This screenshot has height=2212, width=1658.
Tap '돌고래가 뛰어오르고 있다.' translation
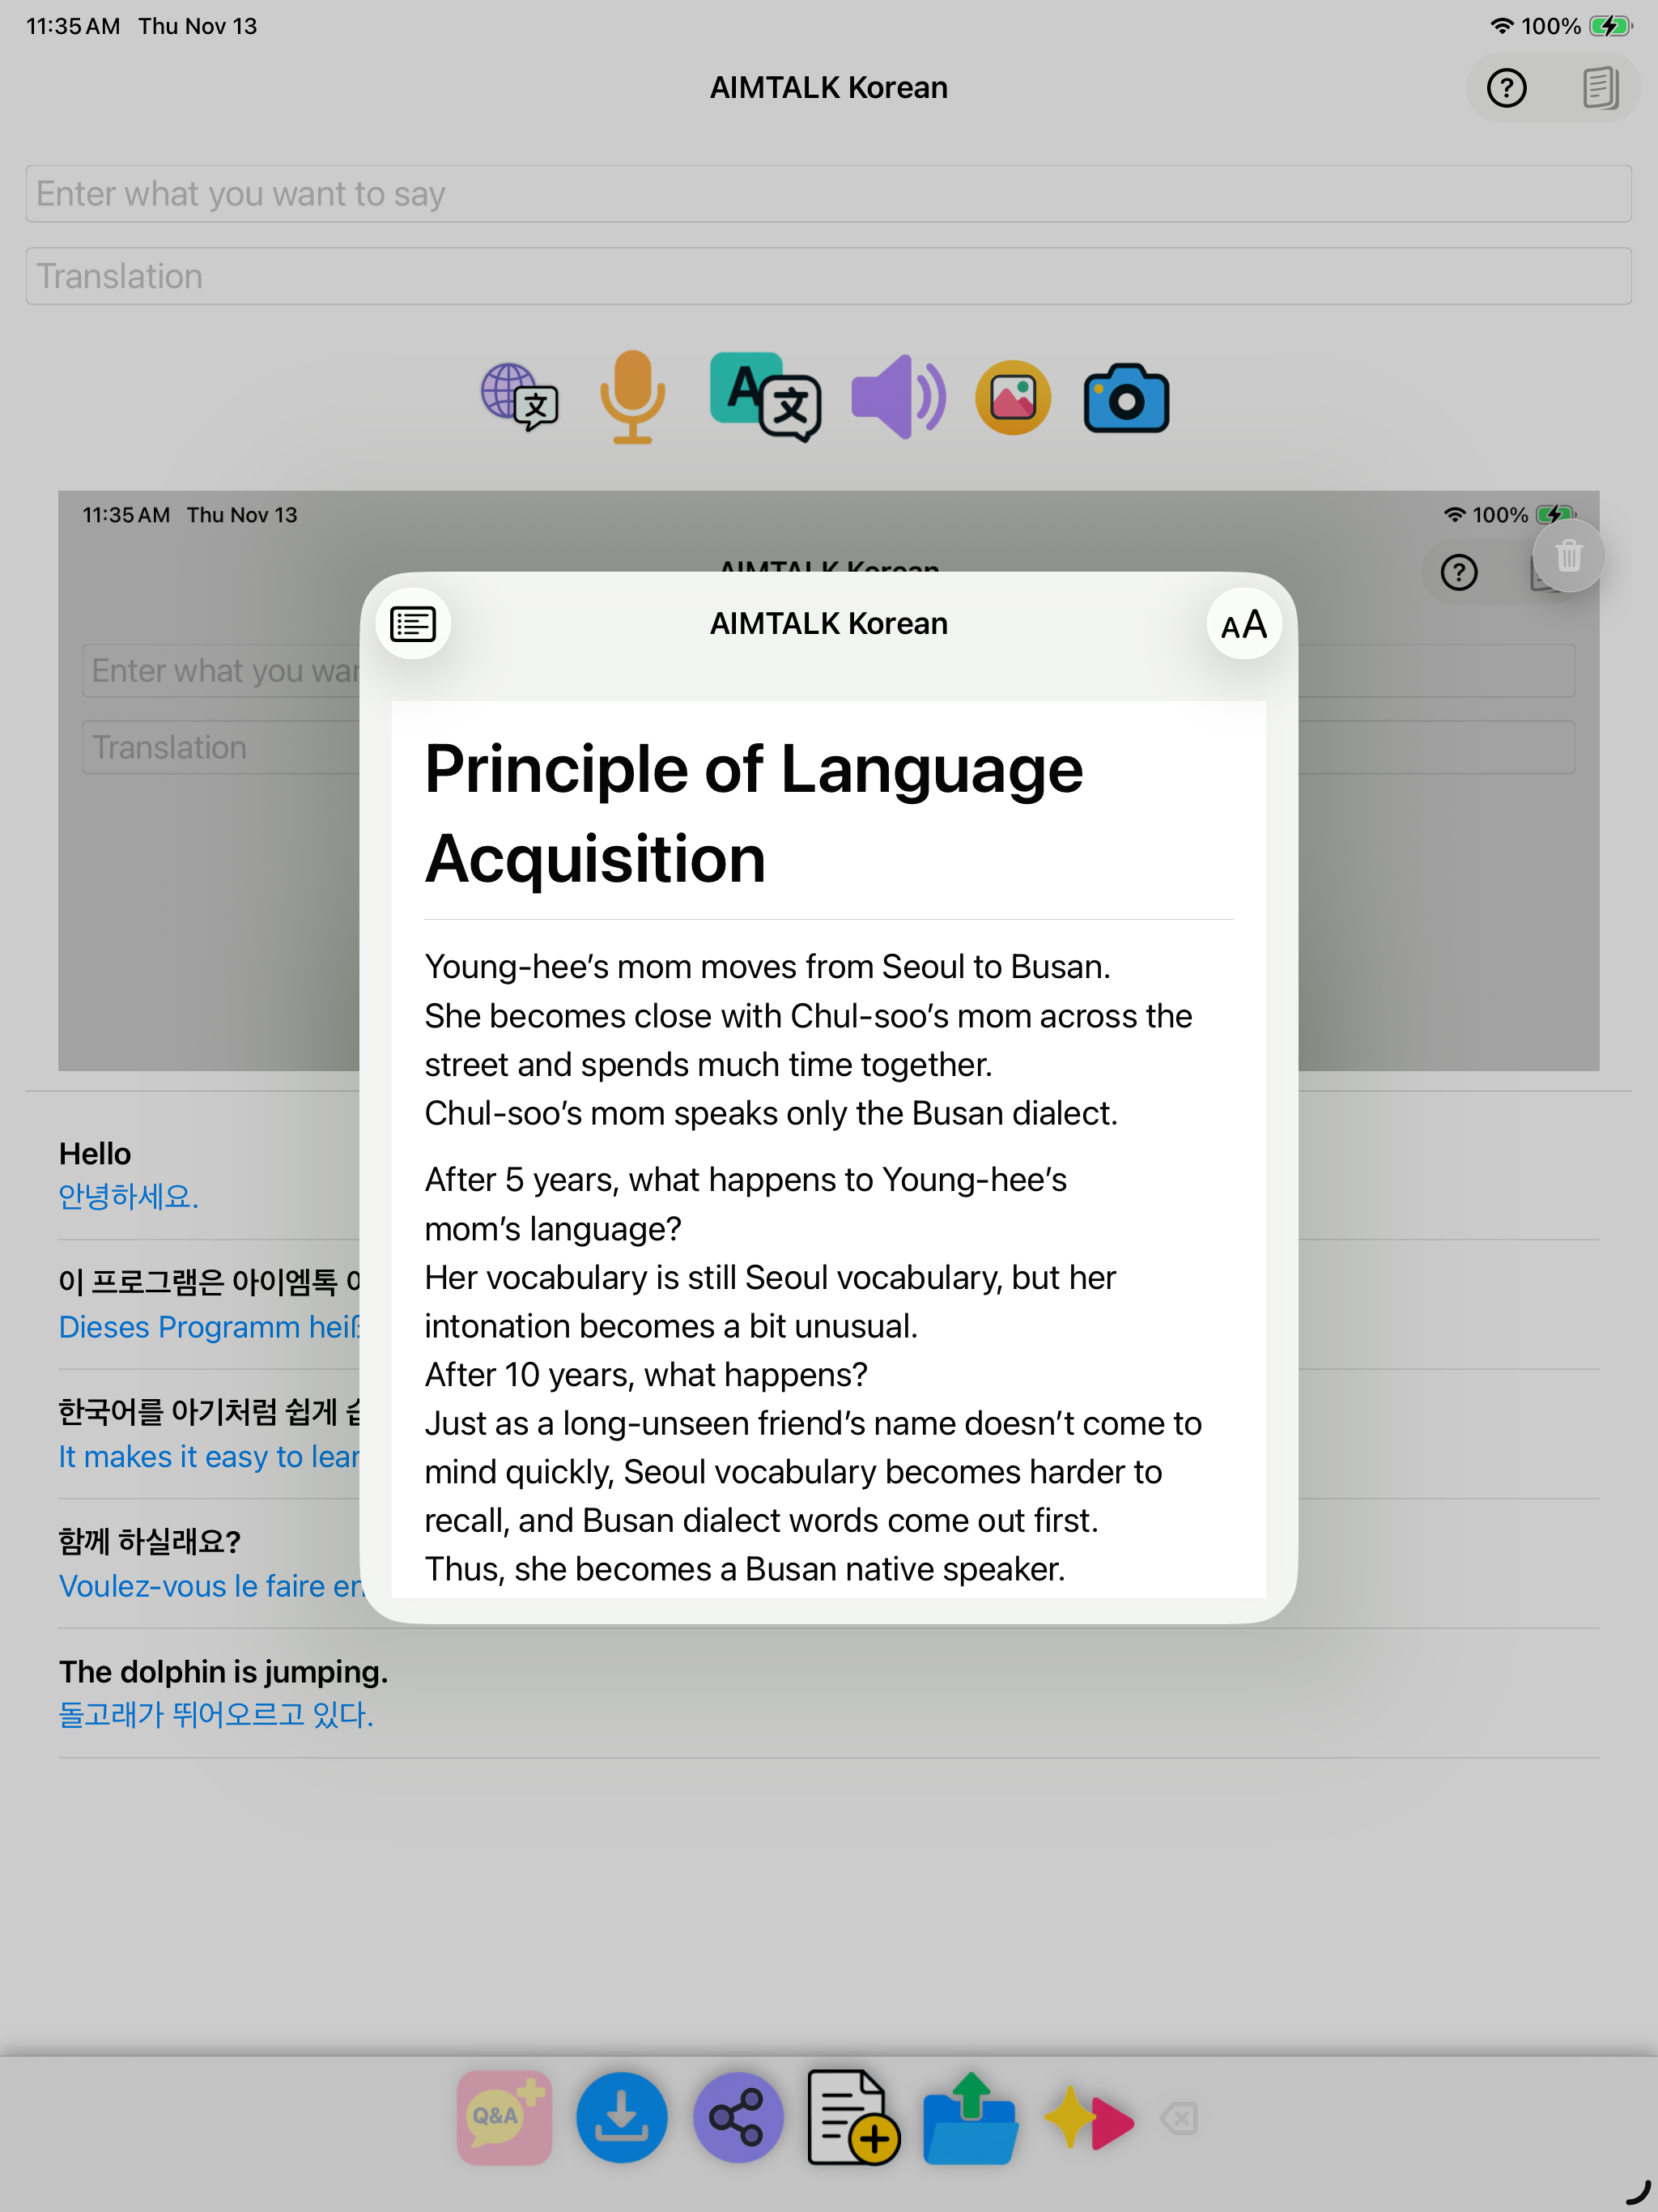[x=216, y=1715]
